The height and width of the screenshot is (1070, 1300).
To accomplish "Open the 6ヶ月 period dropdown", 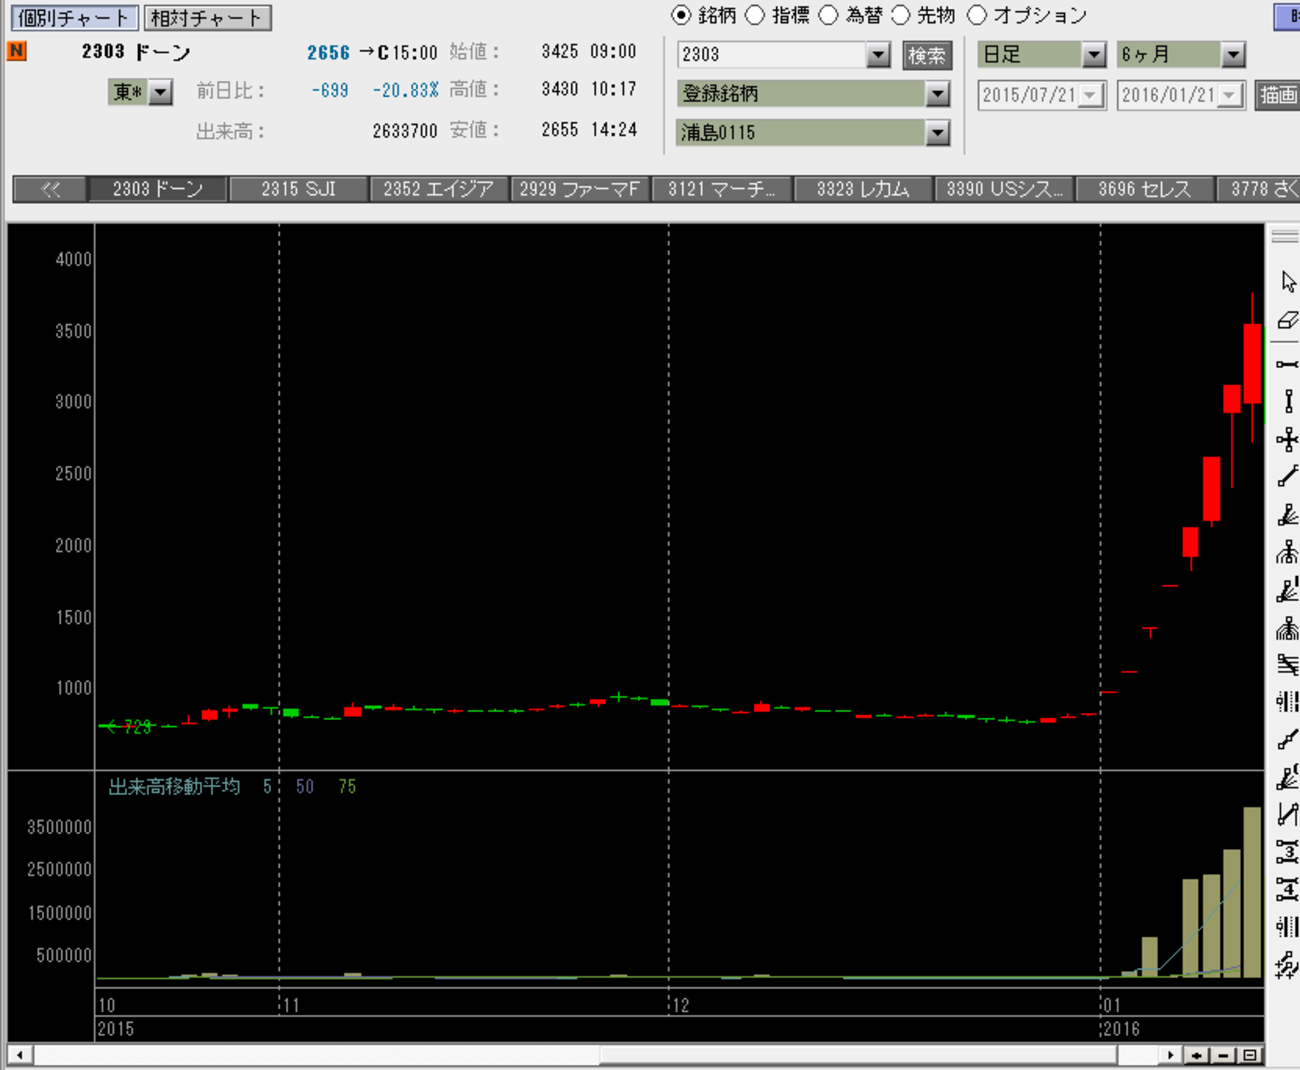I will point(1233,55).
